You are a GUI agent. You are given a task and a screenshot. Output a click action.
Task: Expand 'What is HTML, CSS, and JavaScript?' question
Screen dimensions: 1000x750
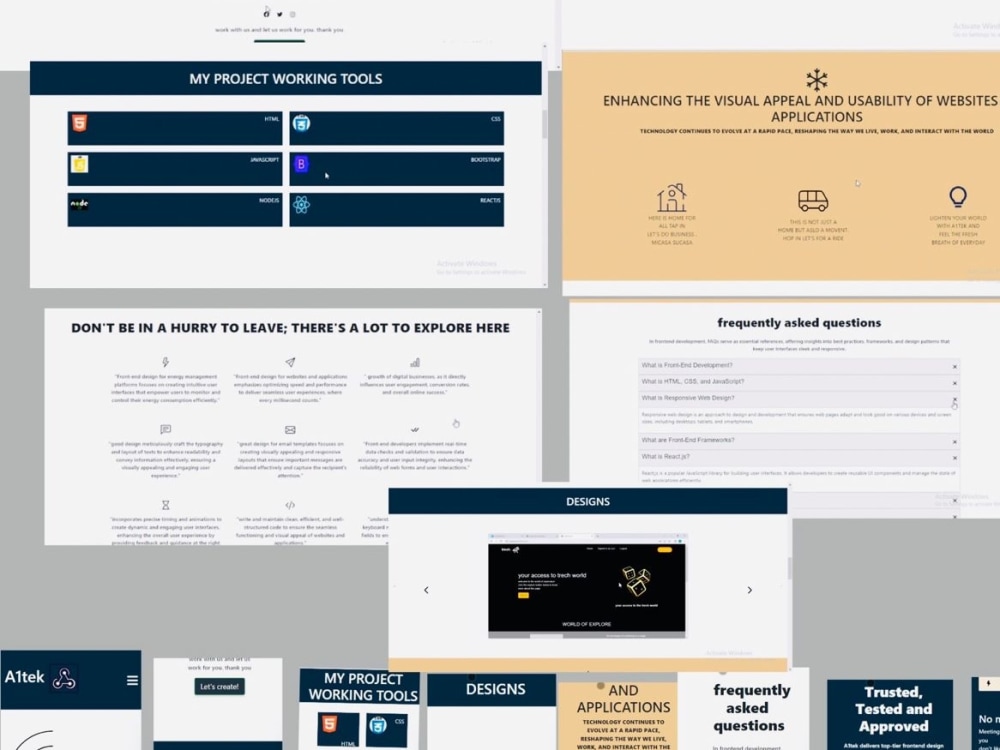pyautogui.click(x=799, y=382)
